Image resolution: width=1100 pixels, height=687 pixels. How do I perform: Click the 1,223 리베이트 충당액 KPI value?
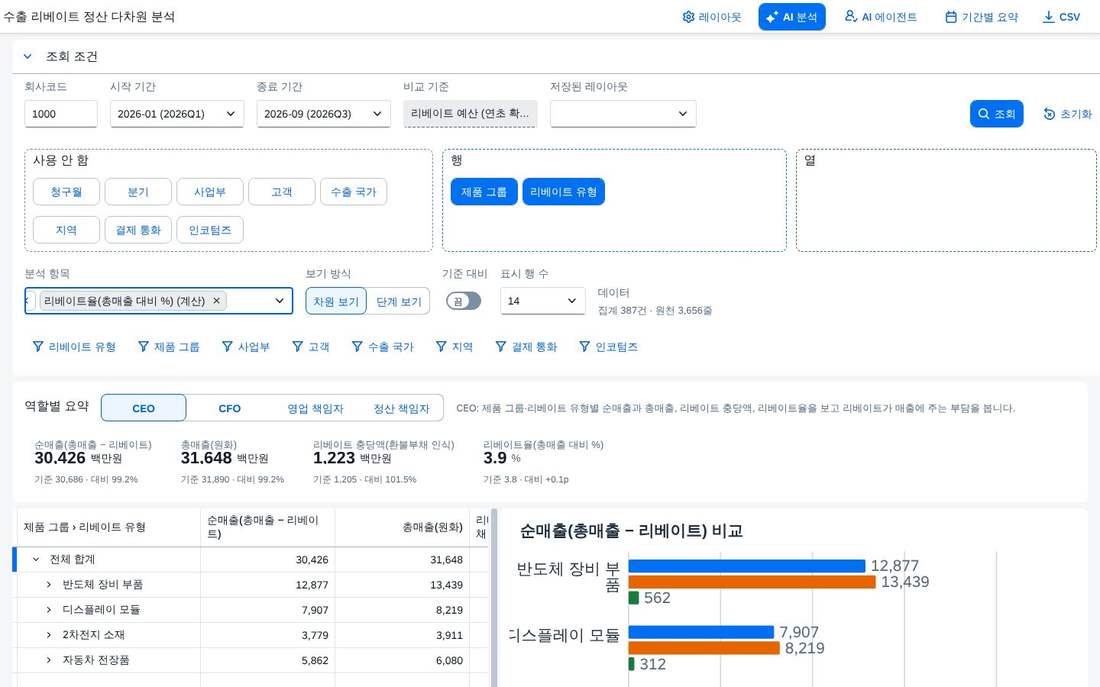pyautogui.click(x=352, y=458)
